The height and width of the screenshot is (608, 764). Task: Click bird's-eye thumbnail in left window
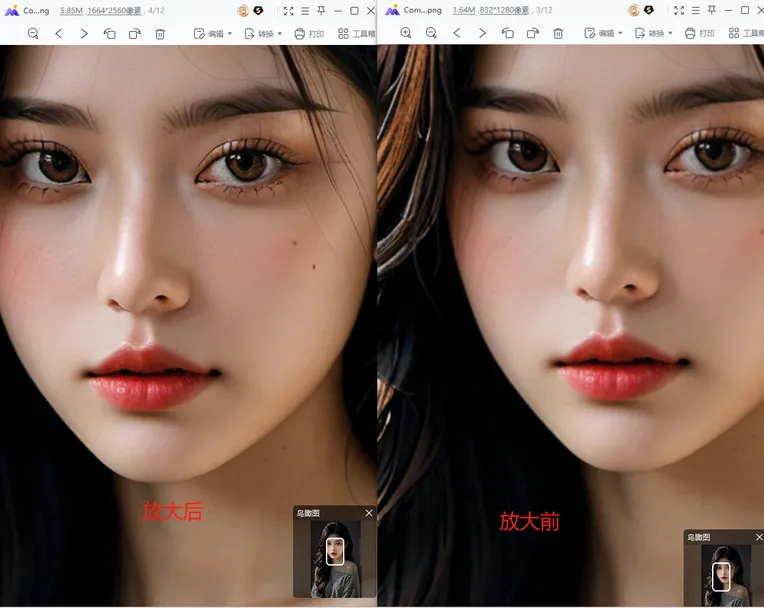(x=336, y=558)
